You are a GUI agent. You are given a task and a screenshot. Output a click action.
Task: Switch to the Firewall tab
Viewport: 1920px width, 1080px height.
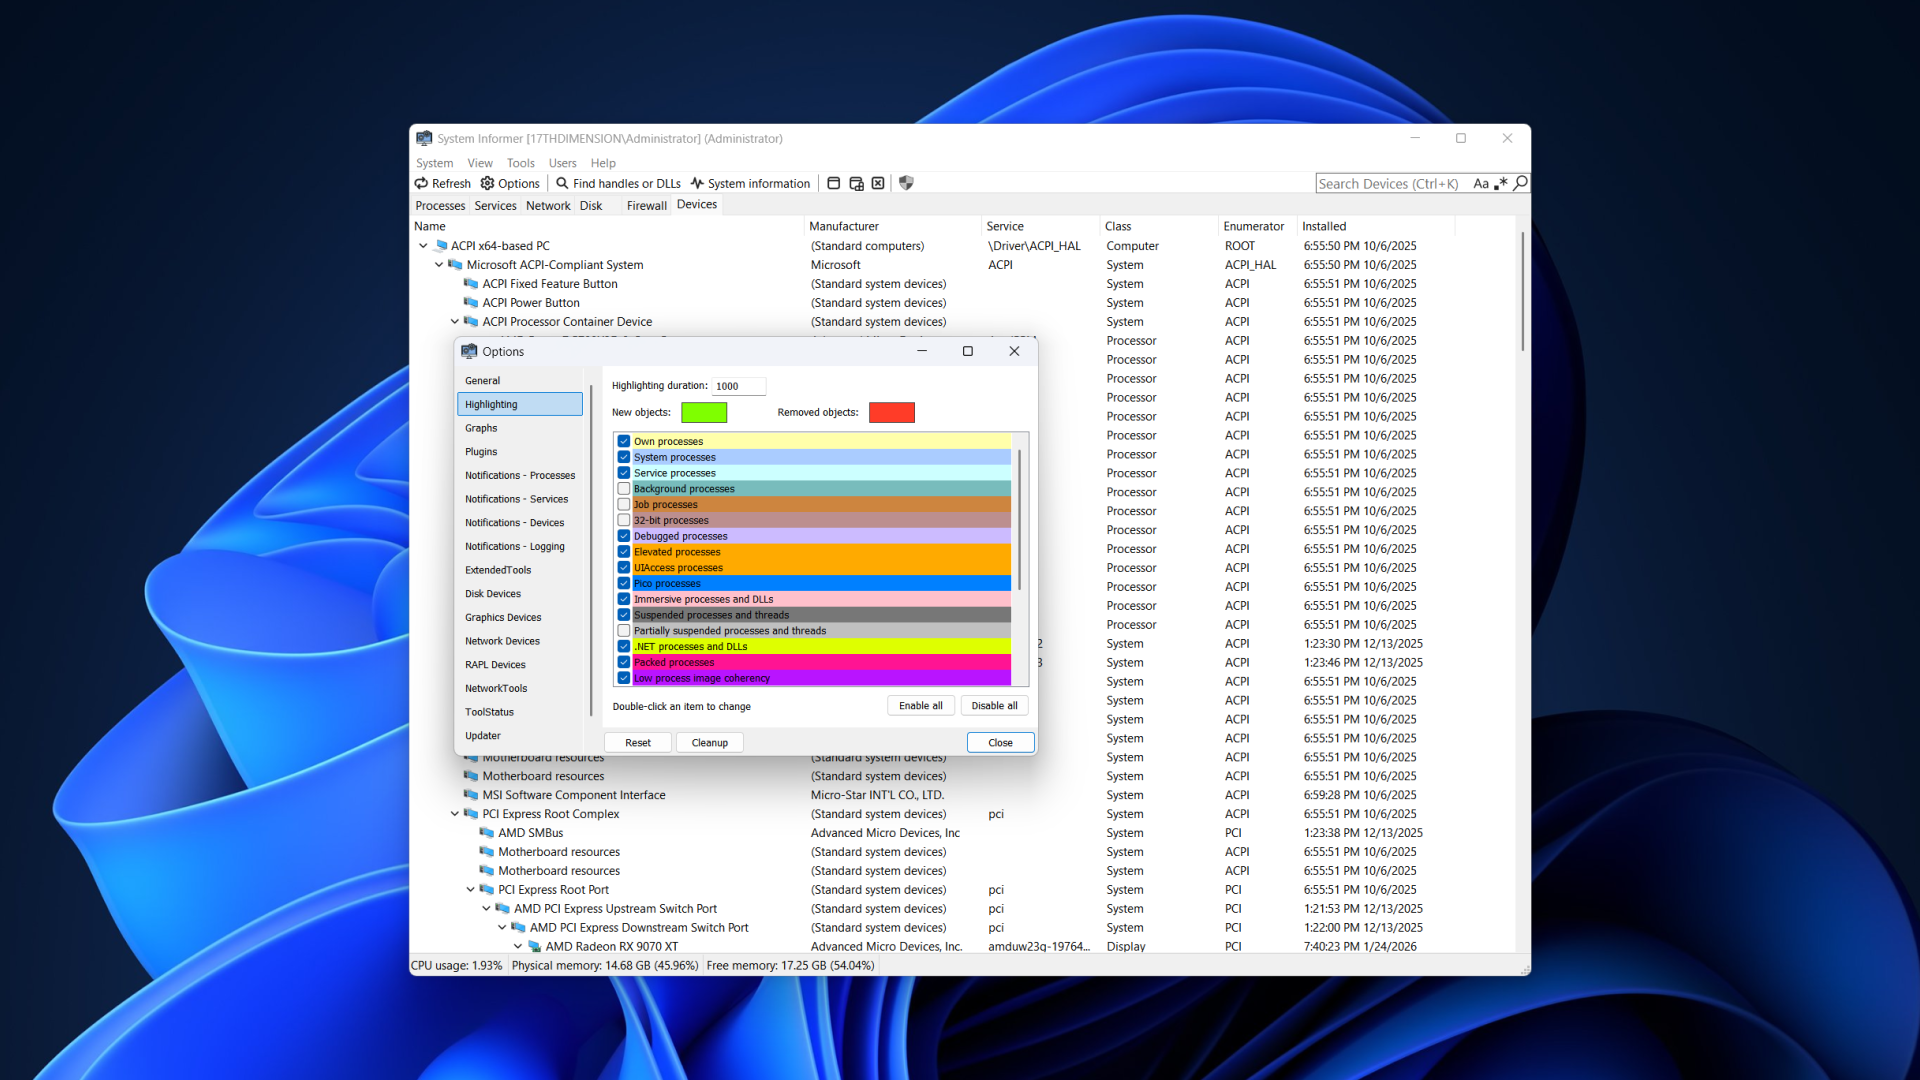647,206
